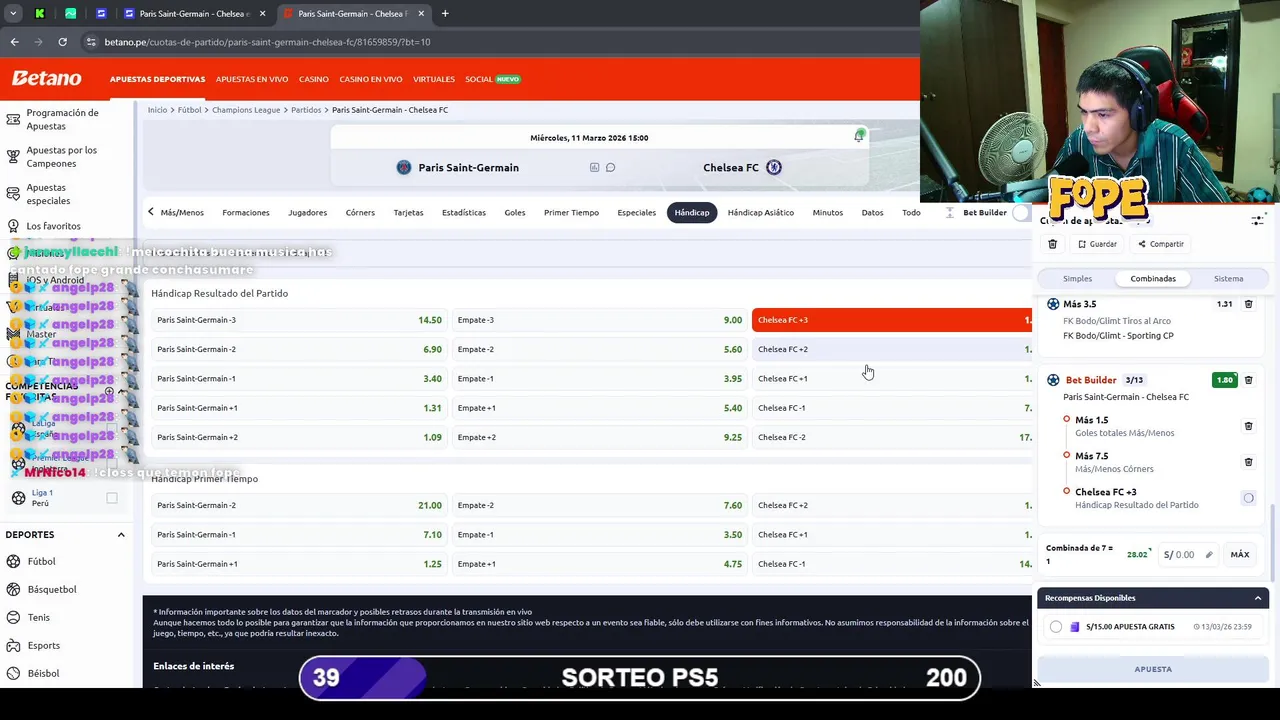Switch to Sistema bet slip tab
This screenshot has width=1280, height=720.
[1229, 279]
